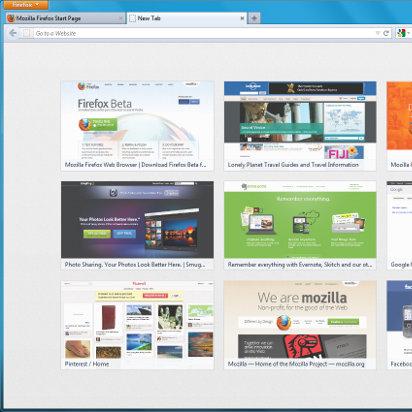
Task: Switch to Mozilla Firefox Start Page tab
Action: pos(65,18)
